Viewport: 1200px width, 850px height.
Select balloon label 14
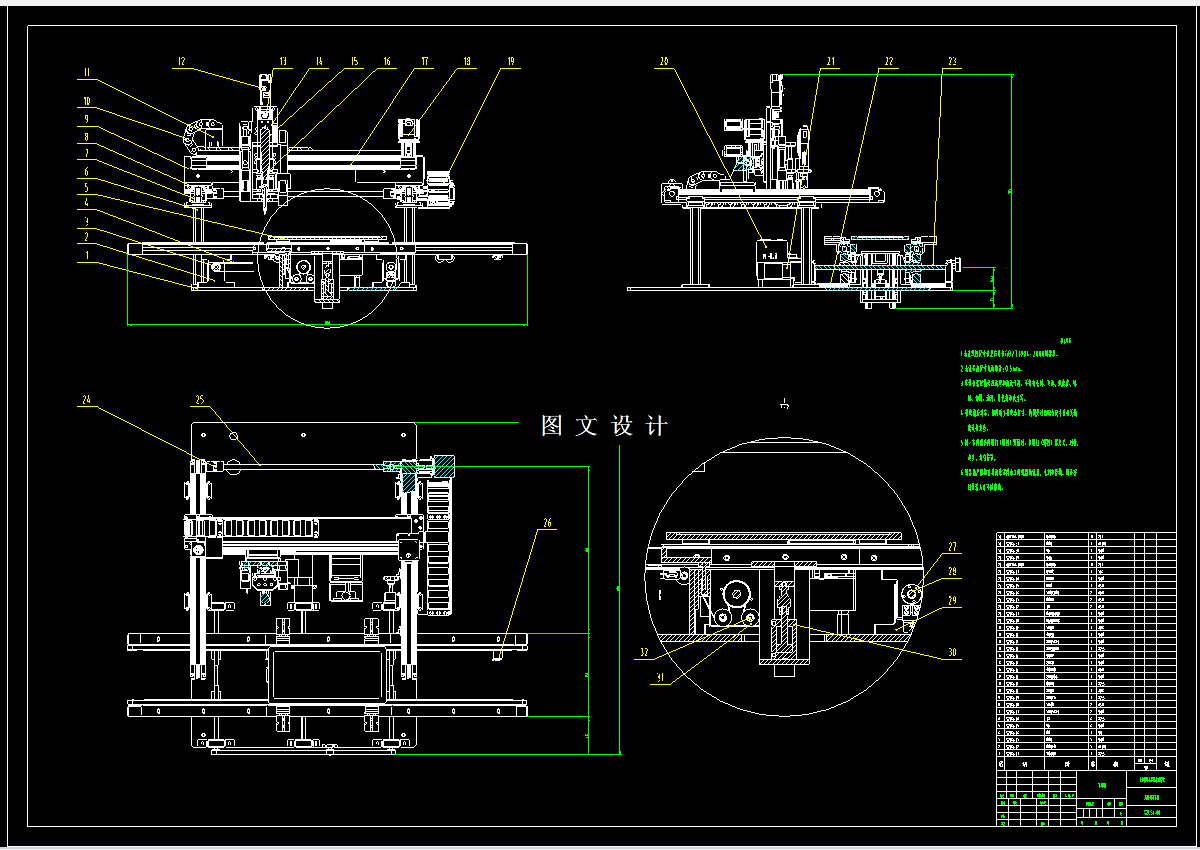[318, 61]
